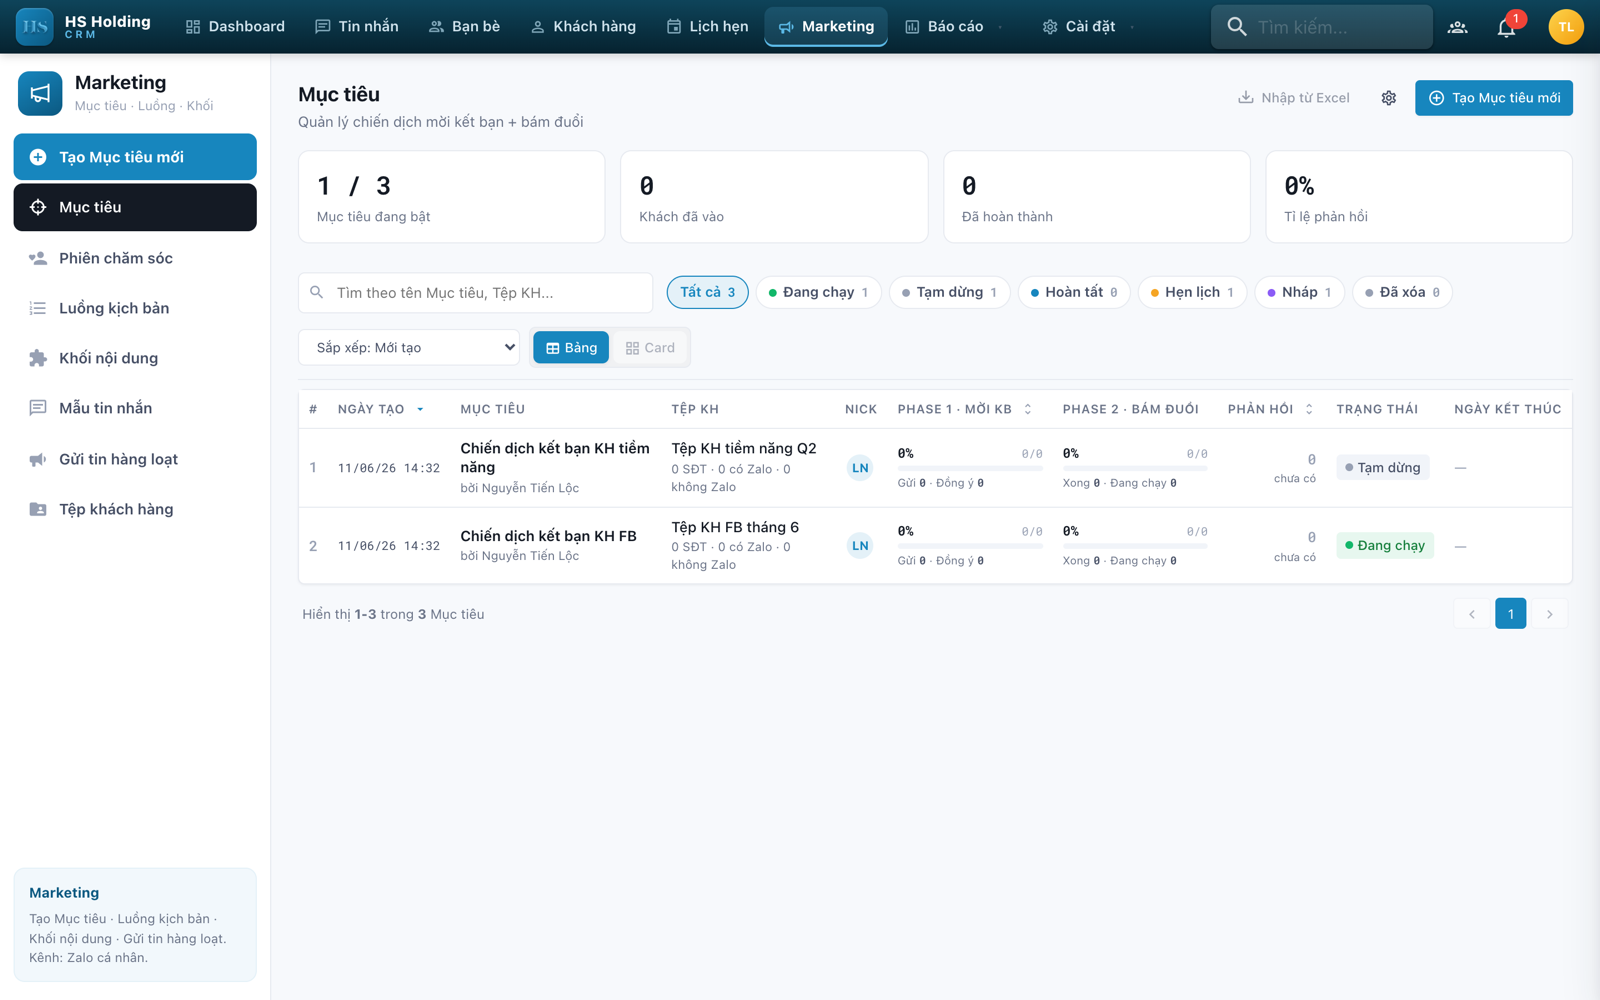The image size is (1600, 1000).
Task: Click Nhập từ Excel
Action: tap(1294, 98)
